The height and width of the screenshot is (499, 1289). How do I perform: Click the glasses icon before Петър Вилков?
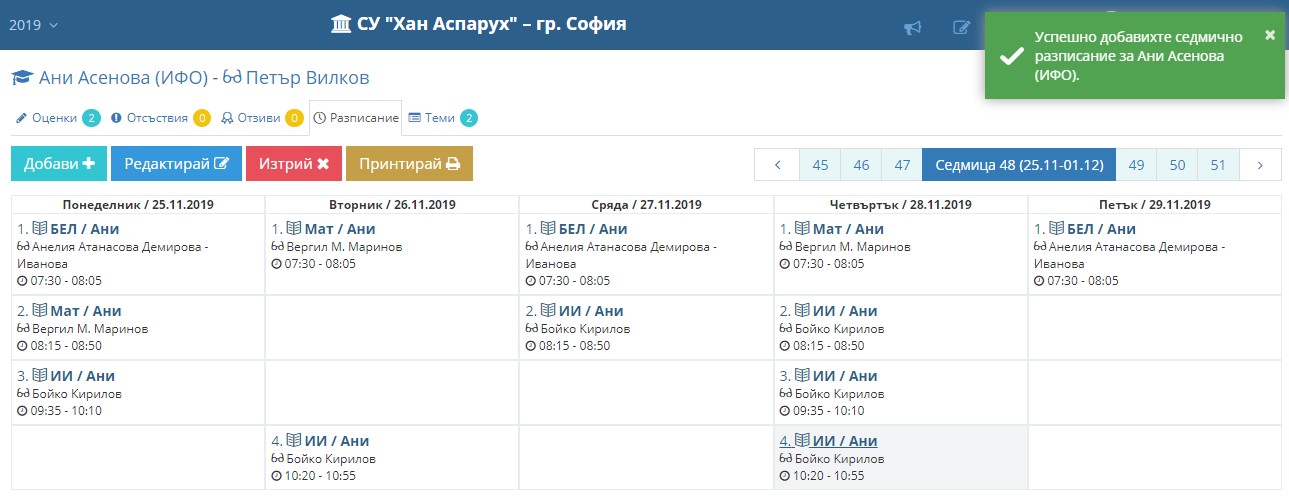point(232,78)
